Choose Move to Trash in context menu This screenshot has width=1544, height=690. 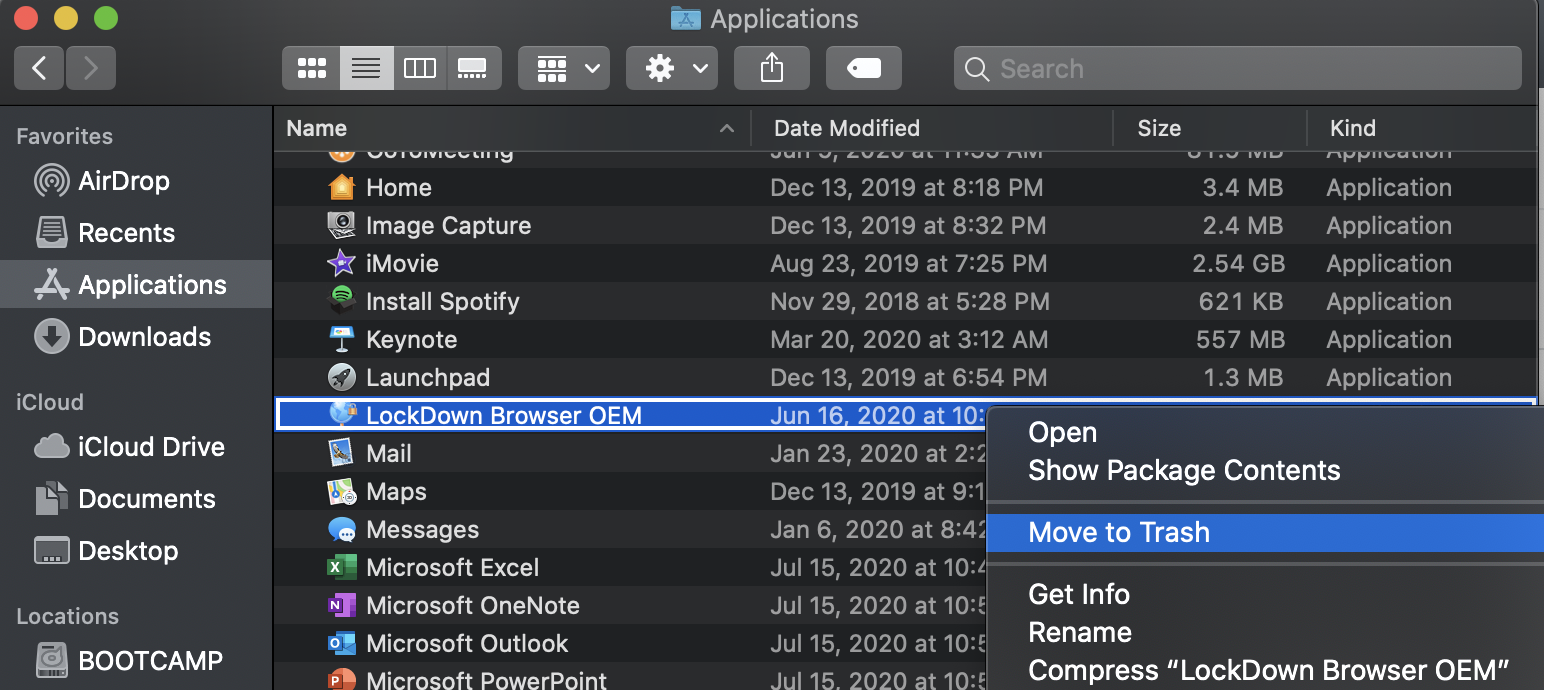point(1119,532)
